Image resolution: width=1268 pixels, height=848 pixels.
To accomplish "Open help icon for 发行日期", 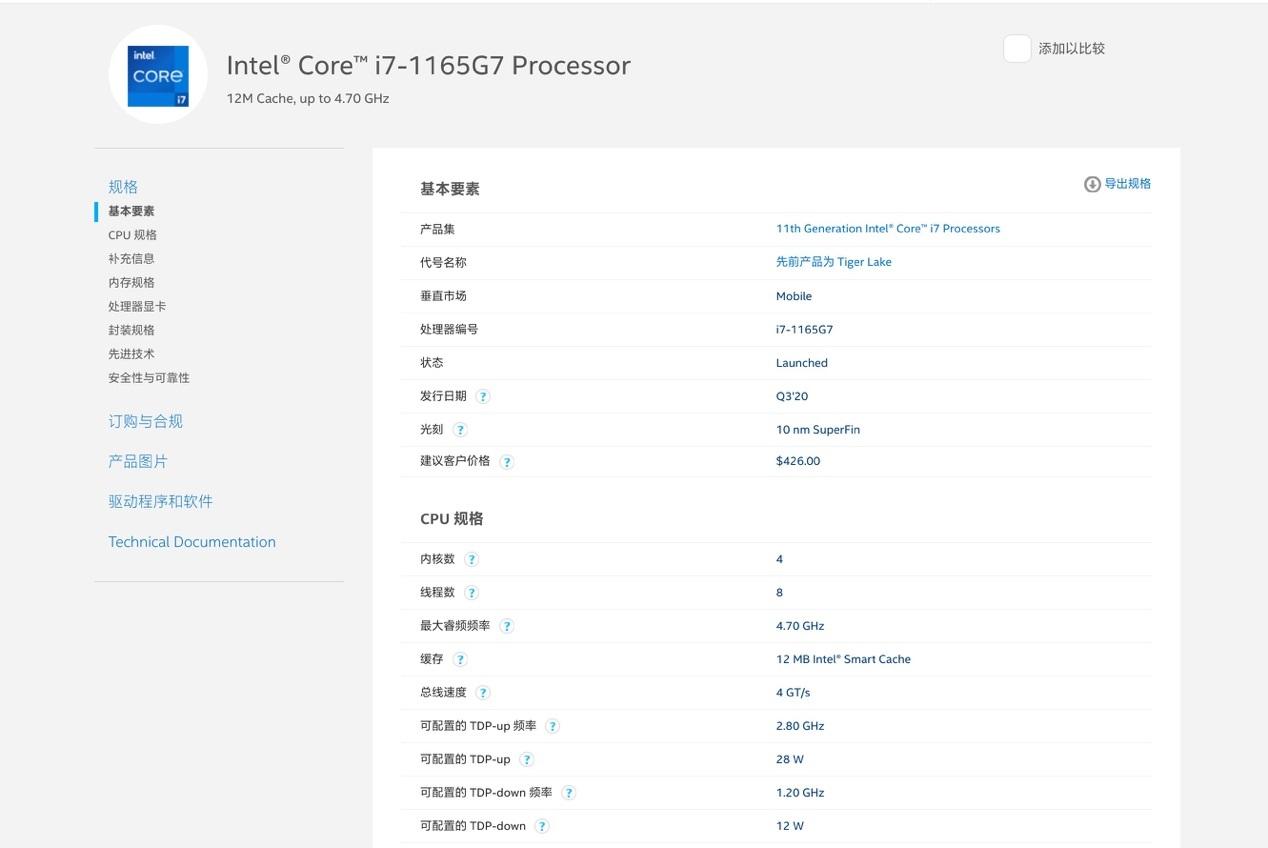I will [483, 396].
